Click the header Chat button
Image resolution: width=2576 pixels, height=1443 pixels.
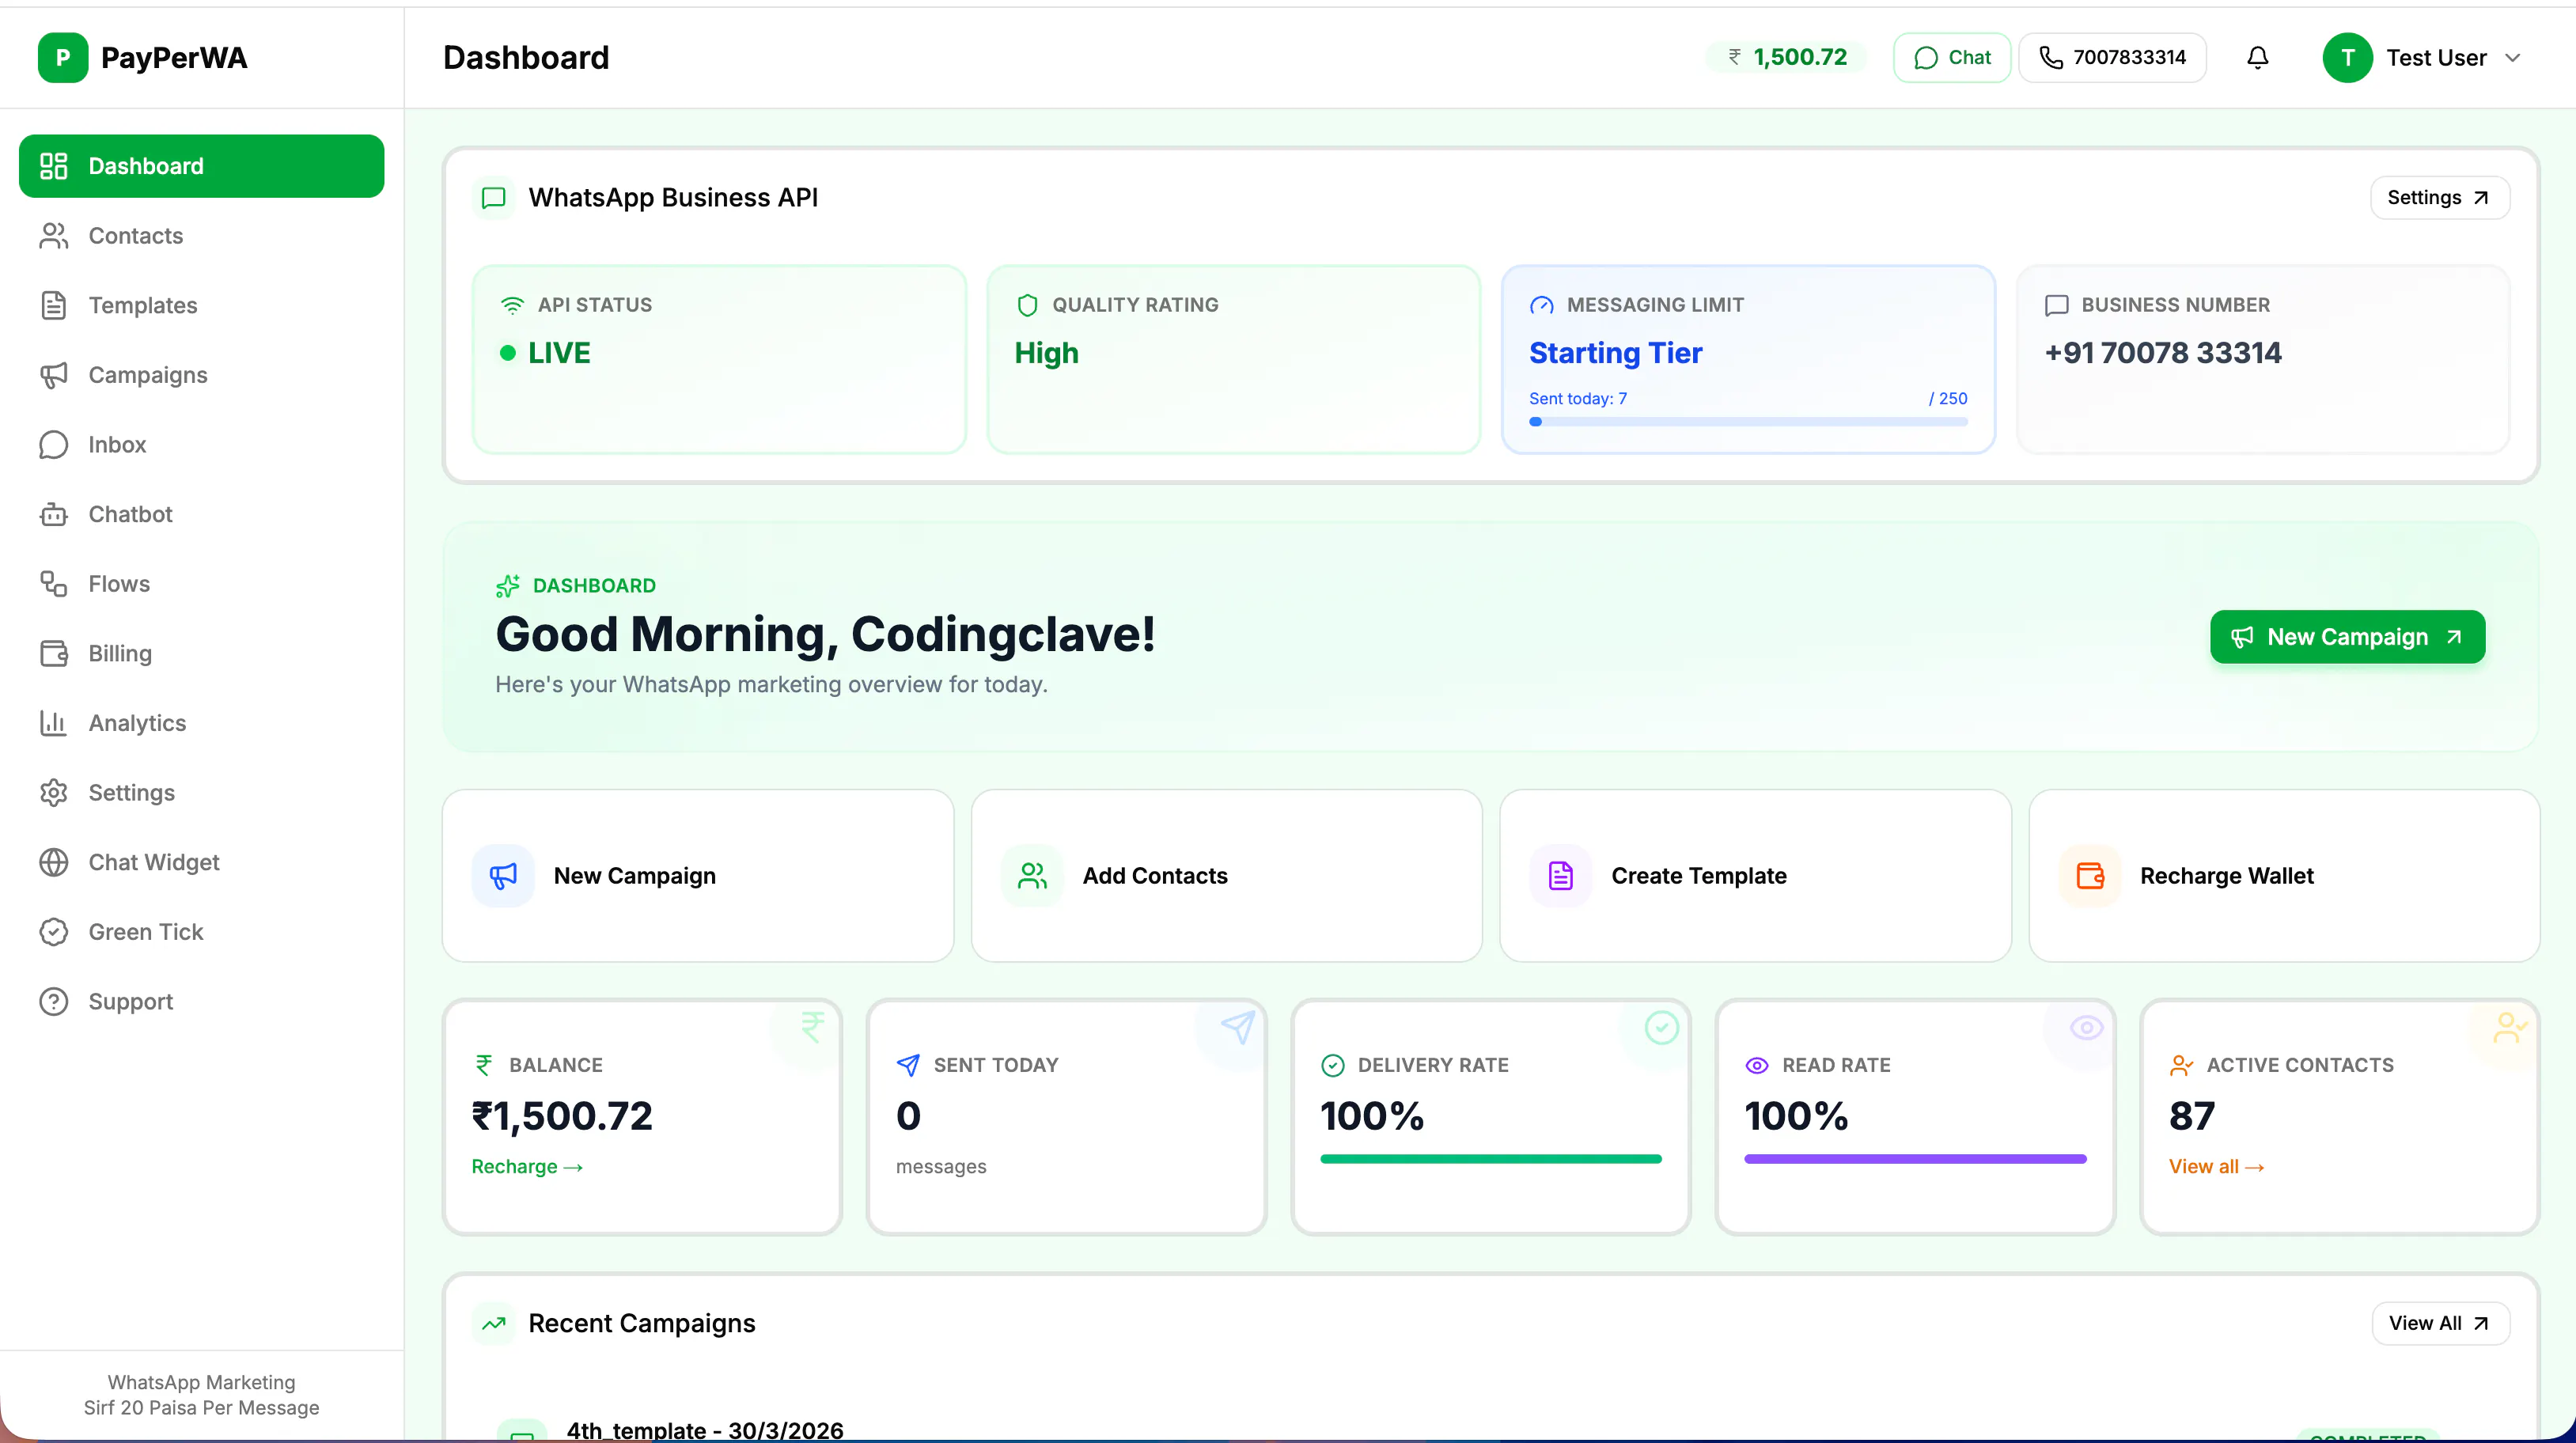(1951, 58)
